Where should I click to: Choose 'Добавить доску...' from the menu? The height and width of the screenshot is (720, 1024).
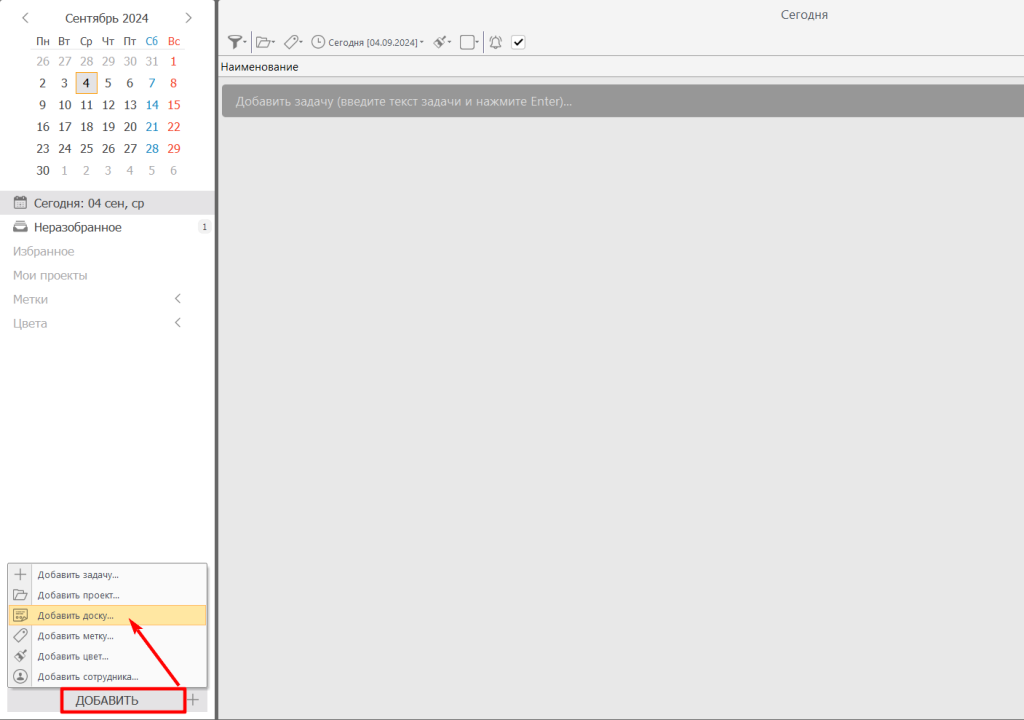tap(108, 615)
